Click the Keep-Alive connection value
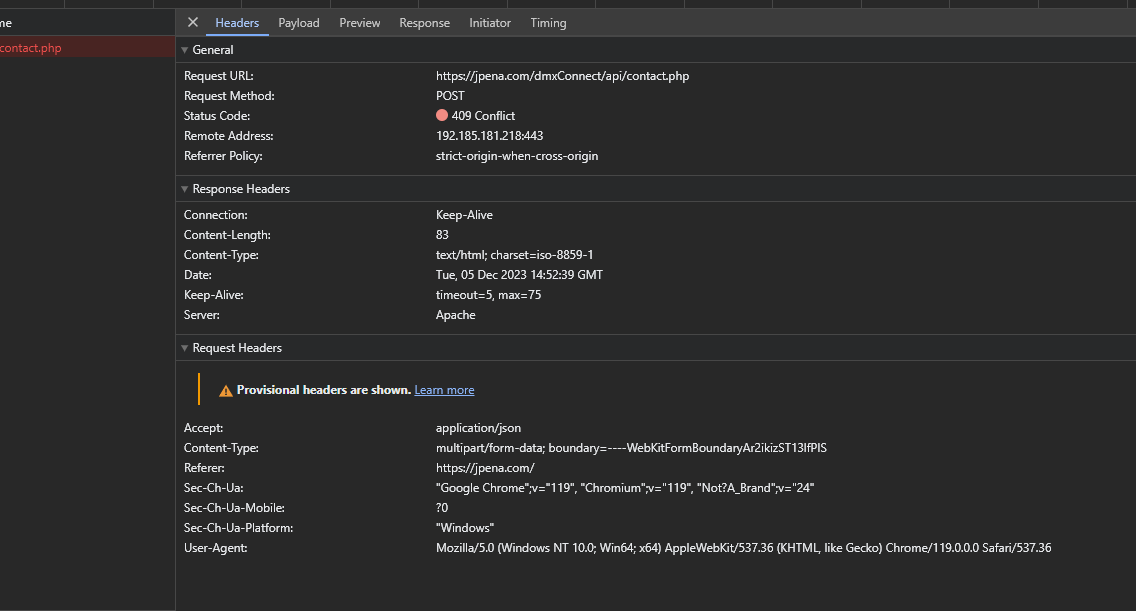The image size is (1136, 611). click(x=464, y=215)
